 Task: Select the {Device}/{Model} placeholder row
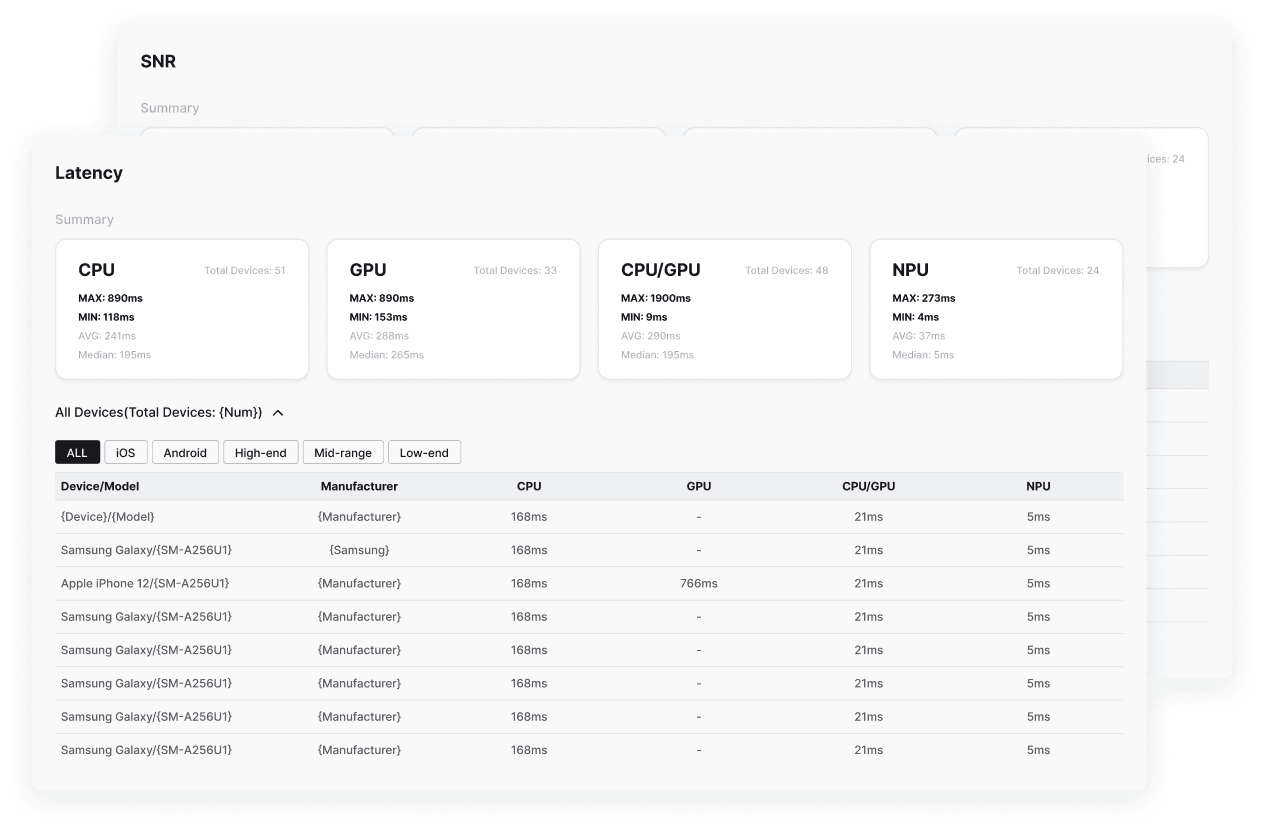(x=589, y=517)
